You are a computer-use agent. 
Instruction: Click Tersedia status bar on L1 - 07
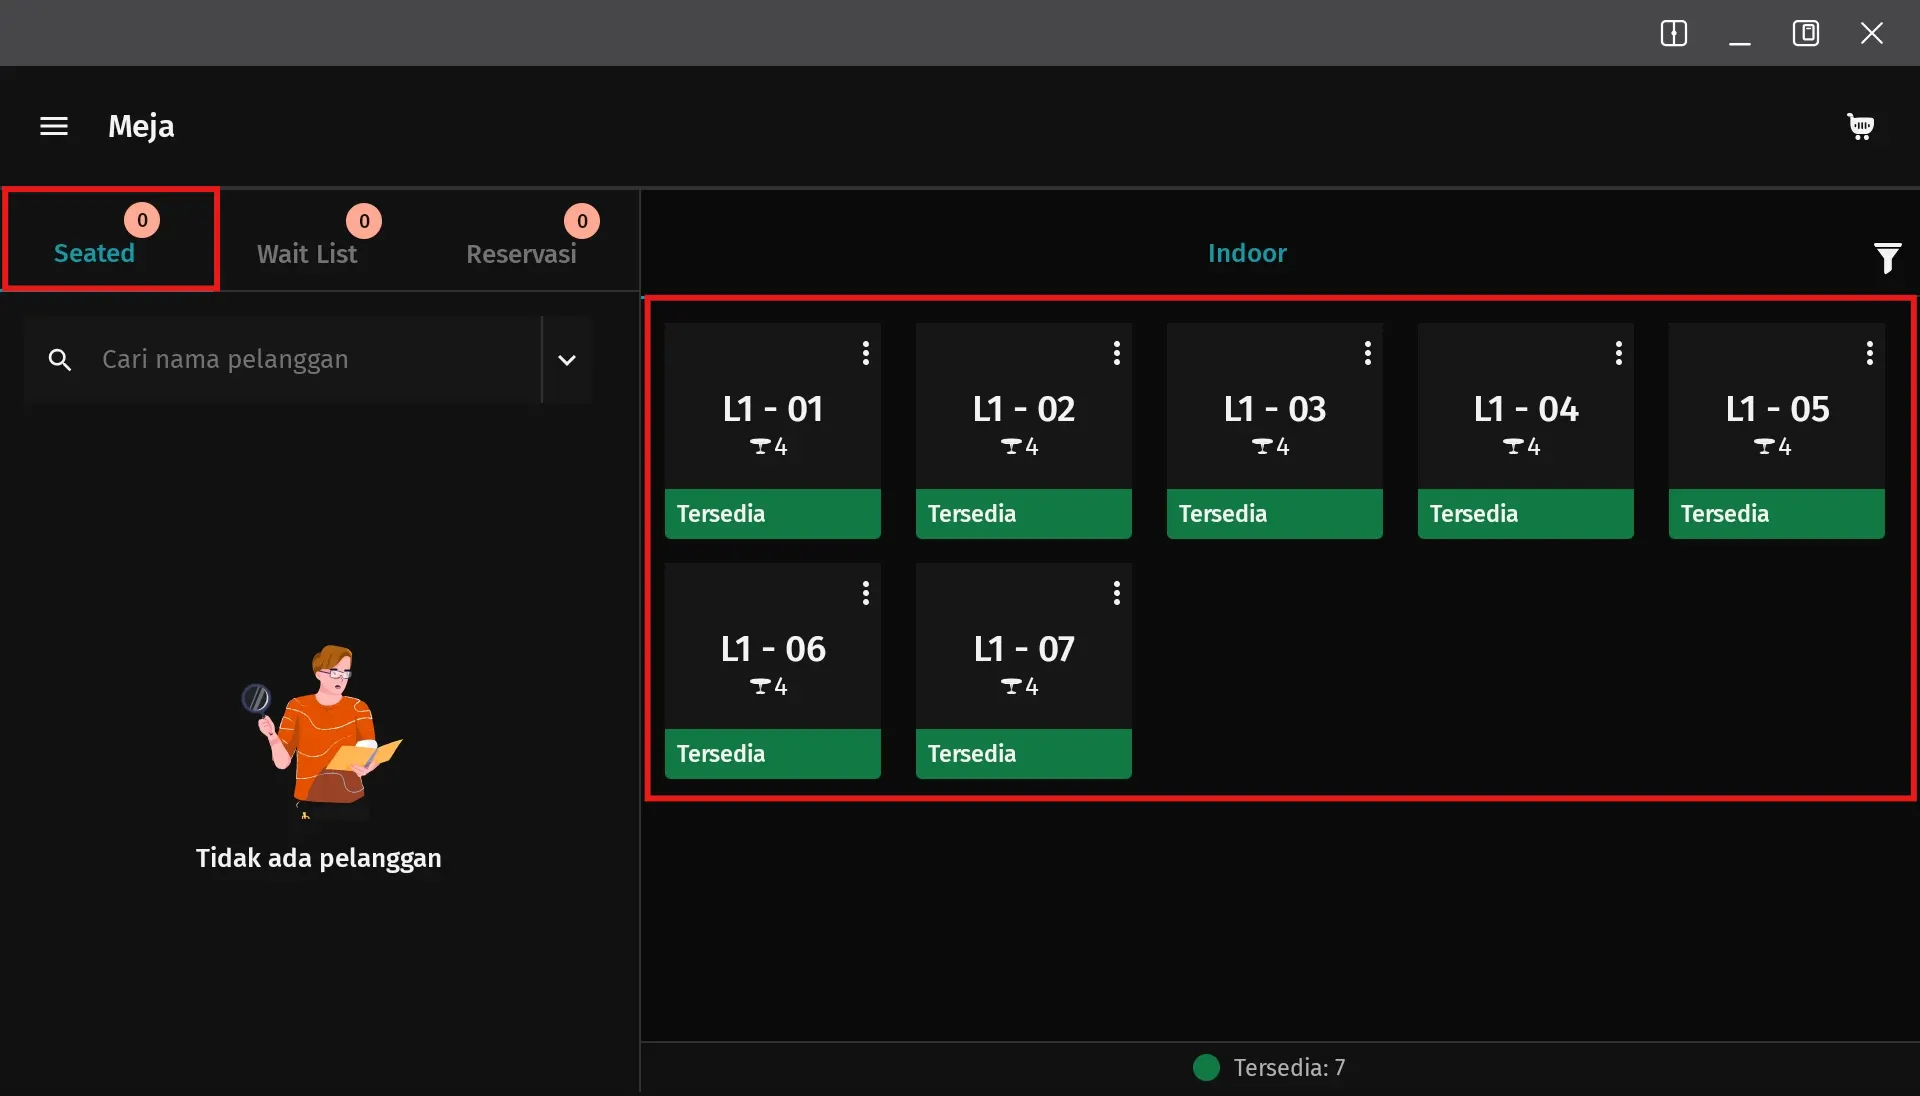1023,754
